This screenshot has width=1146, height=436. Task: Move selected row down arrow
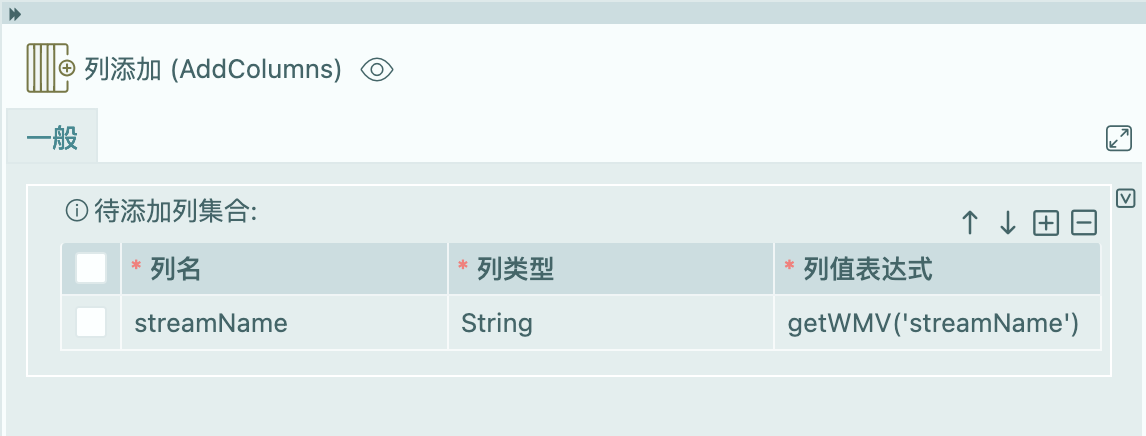[1008, 223]
